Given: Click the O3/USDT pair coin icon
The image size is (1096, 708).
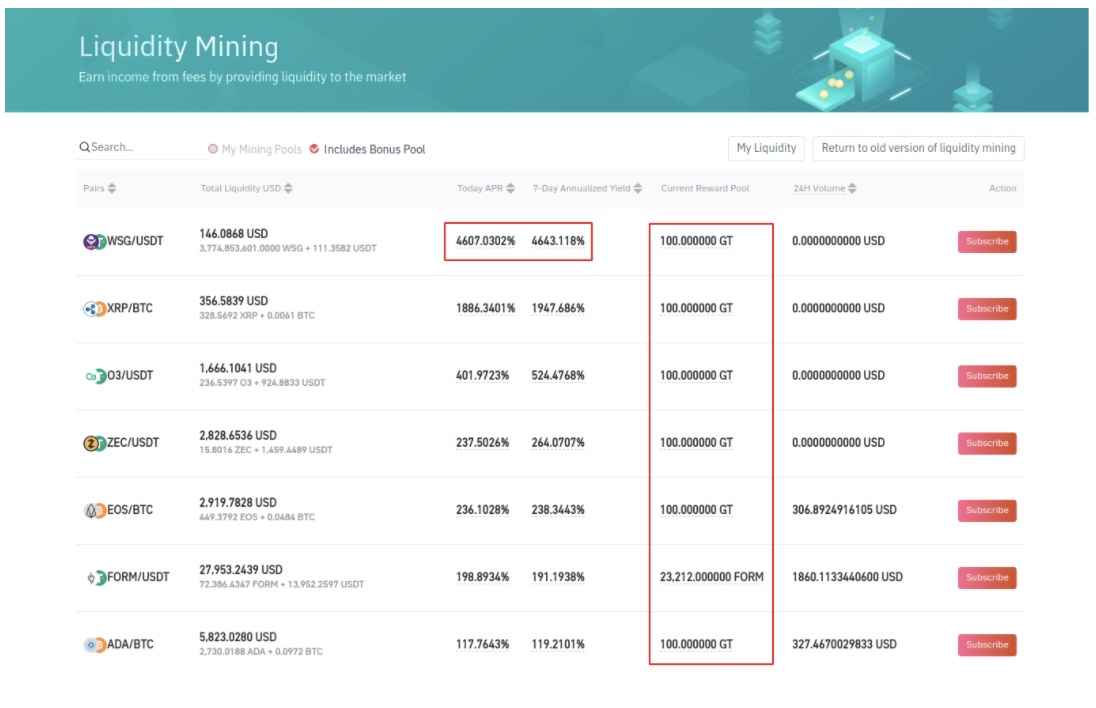Looking at the screenshot, I should pyautogui.click(x=94, y=376).
